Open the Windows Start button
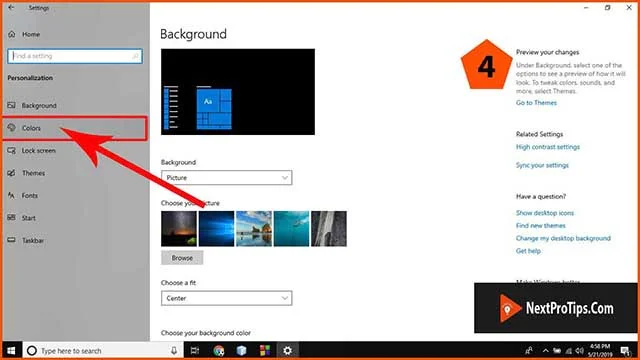 11,351
